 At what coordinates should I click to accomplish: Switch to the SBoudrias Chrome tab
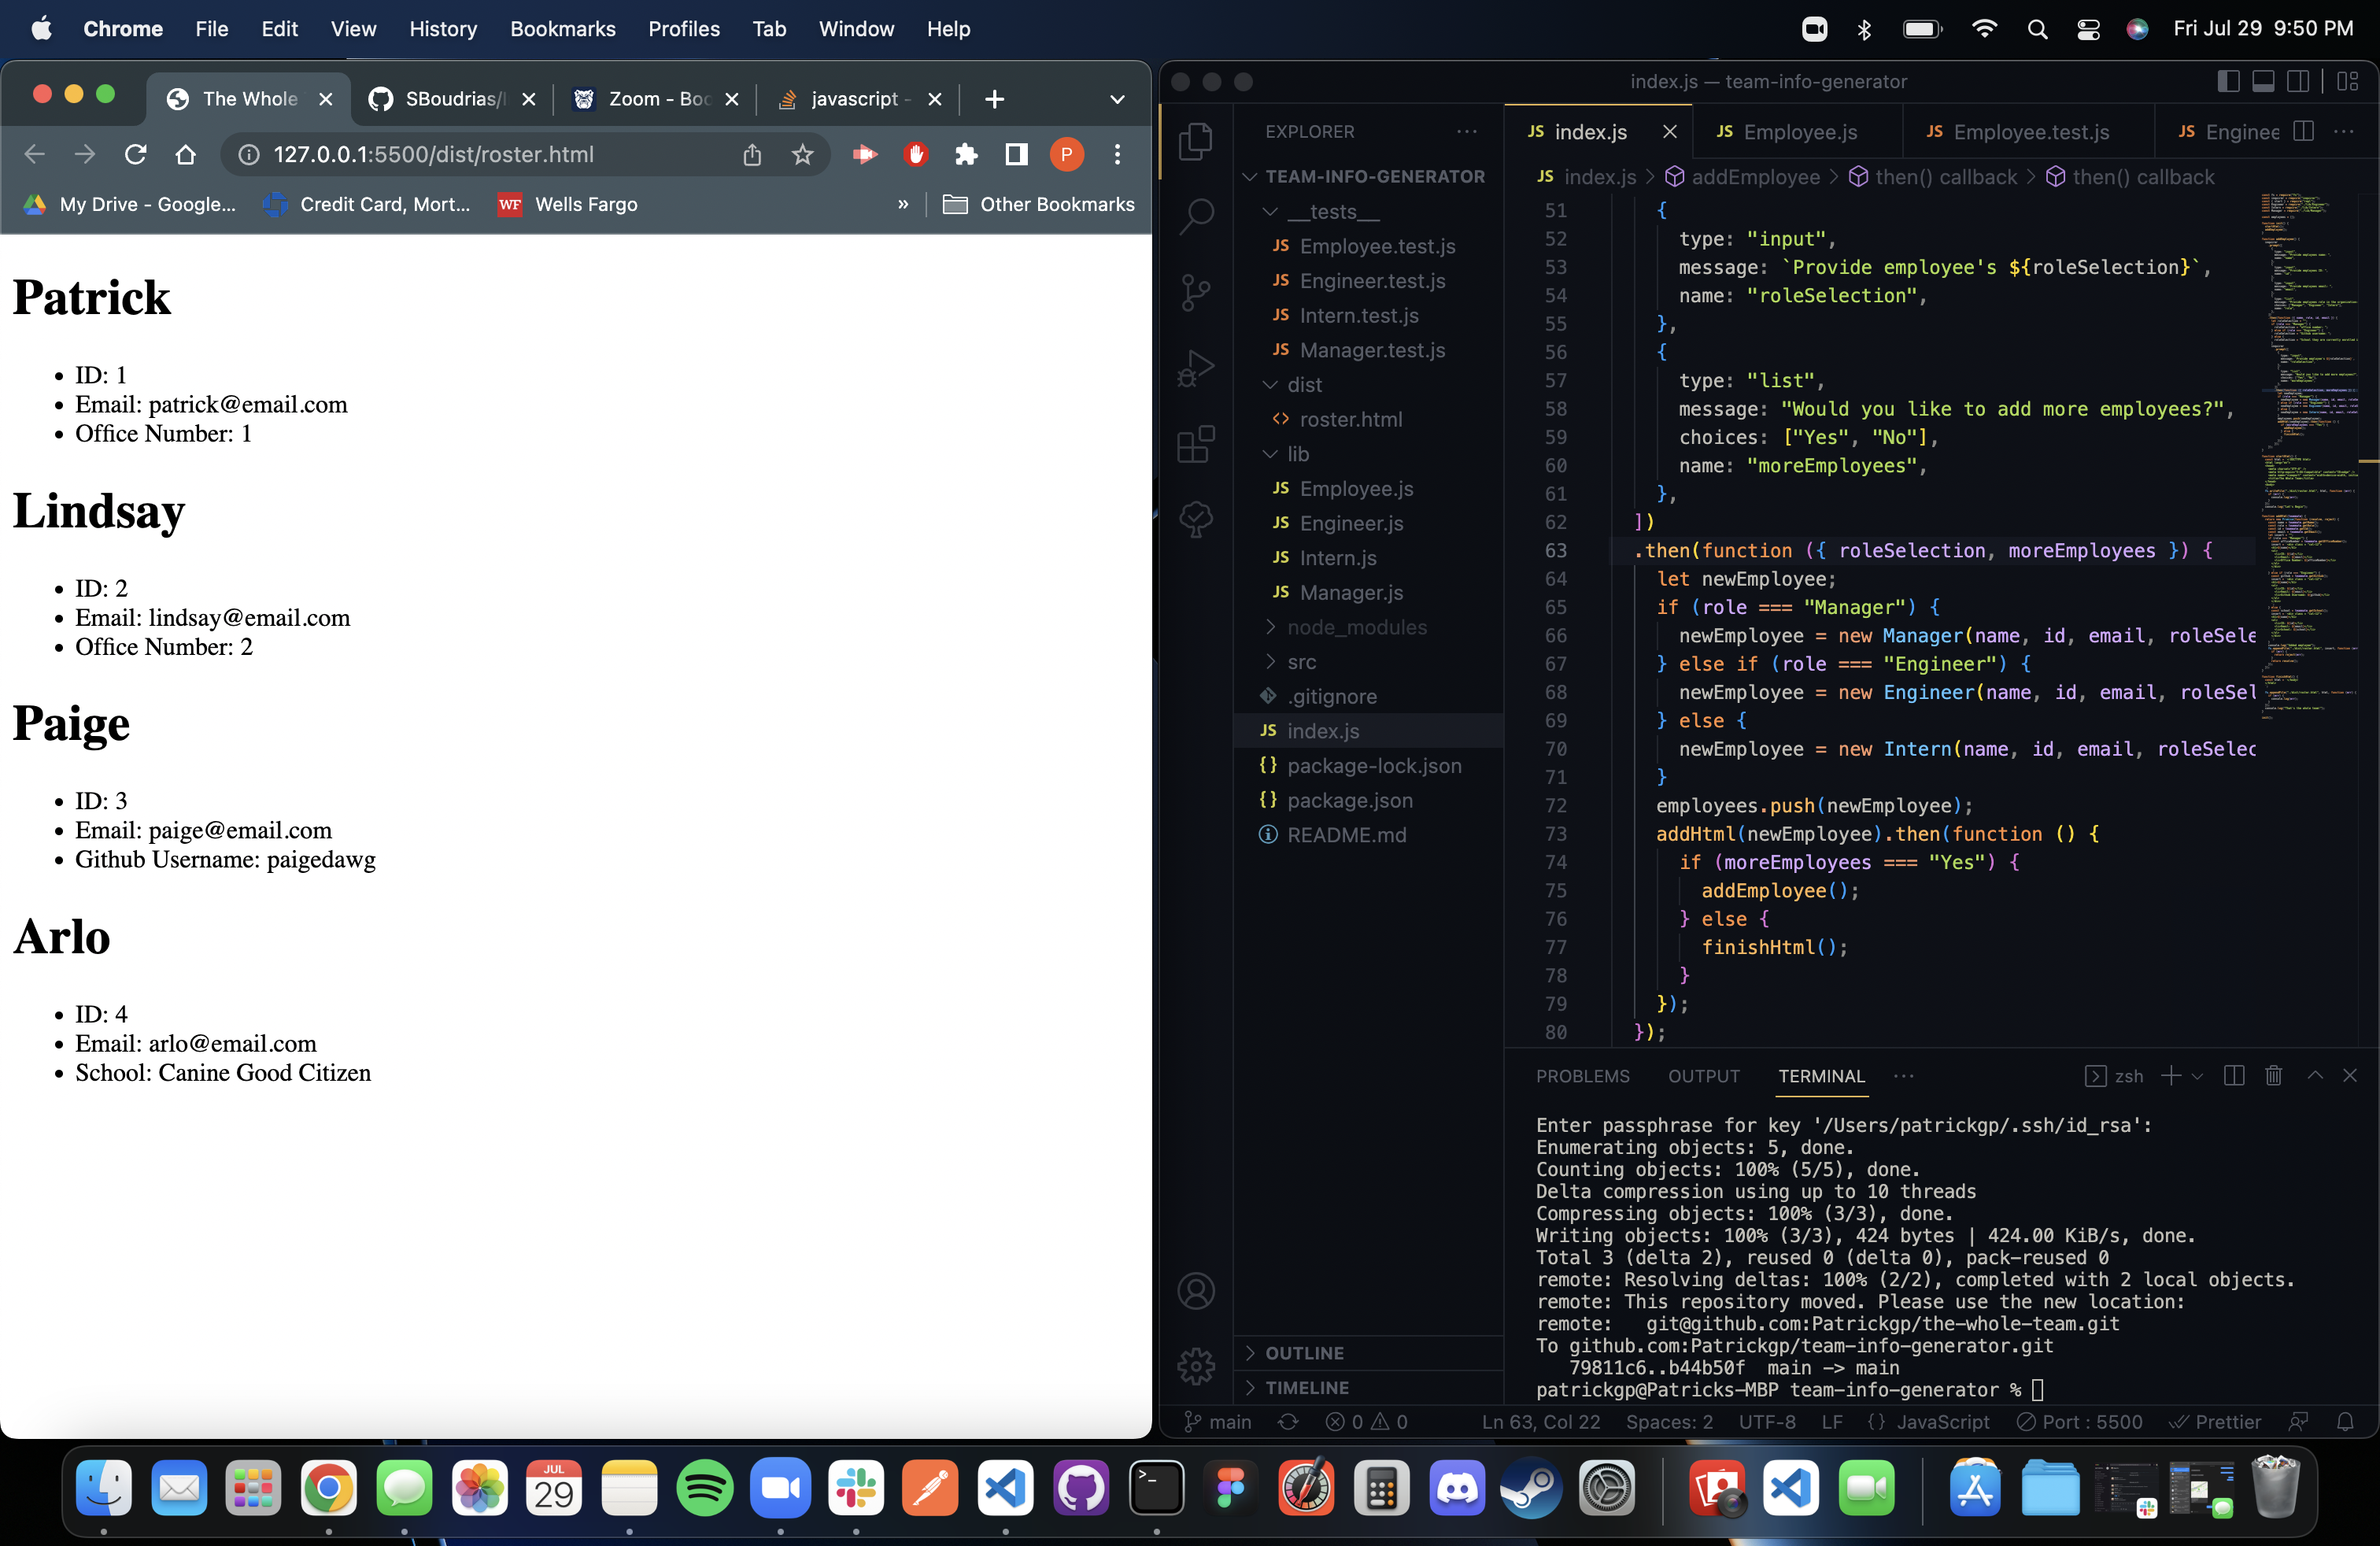pyautogui.click(x=453, y=99)
